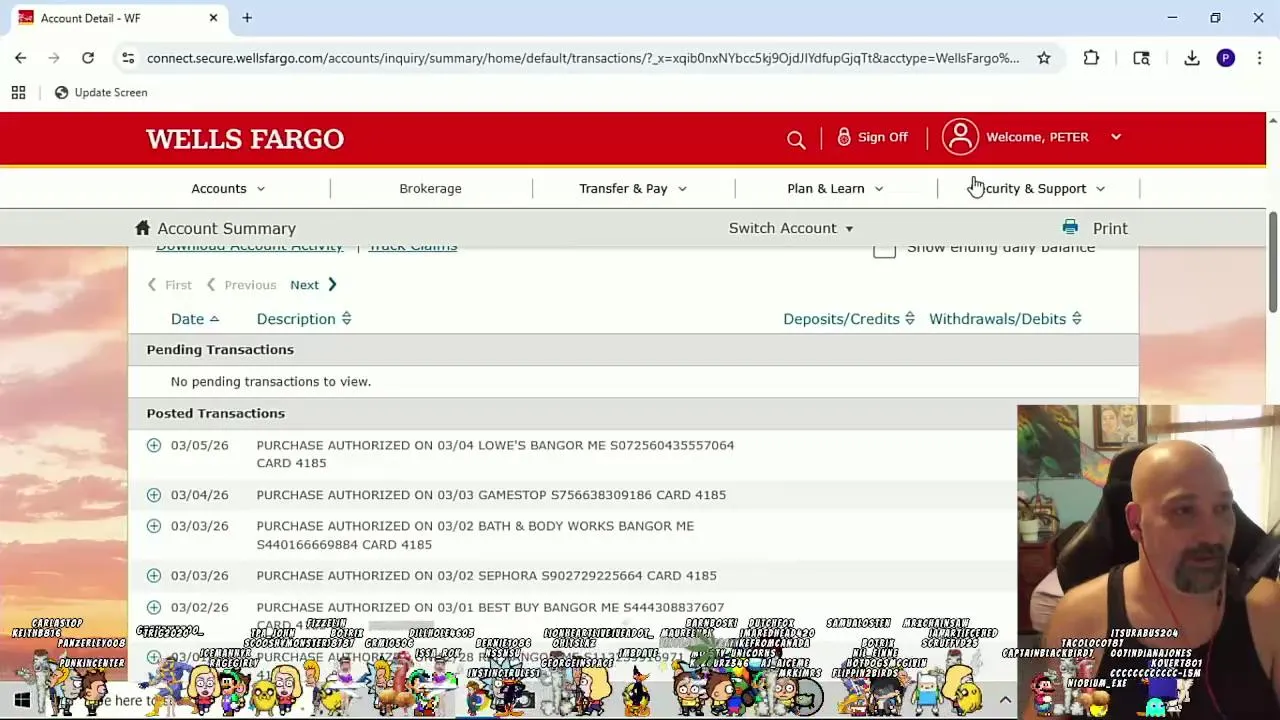This screenshot has height=720, width=1280.
Task: Click the Sign Off lock icon
Action: tap(844, 137)
